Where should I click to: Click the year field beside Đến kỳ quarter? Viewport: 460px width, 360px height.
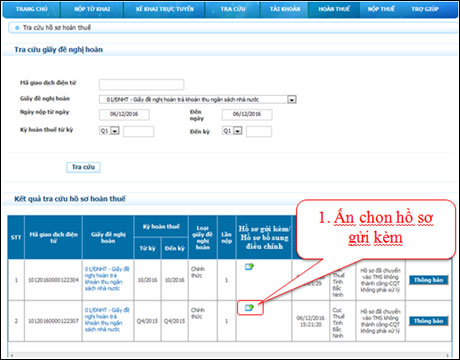pyautogui.click(x=259, y=131)
